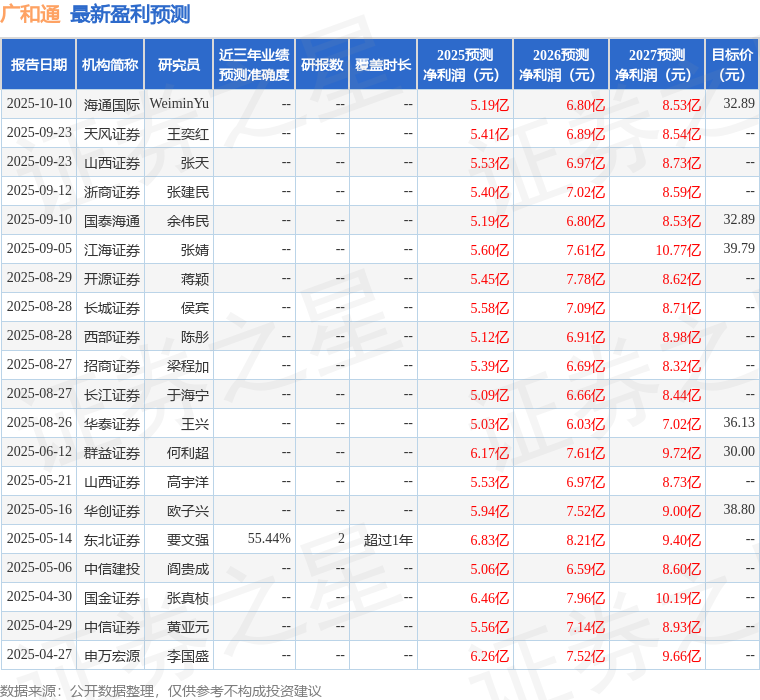Click the 覆盖时长 column header
Viewport: 760px width, 700px height.
tap(383, 64)
